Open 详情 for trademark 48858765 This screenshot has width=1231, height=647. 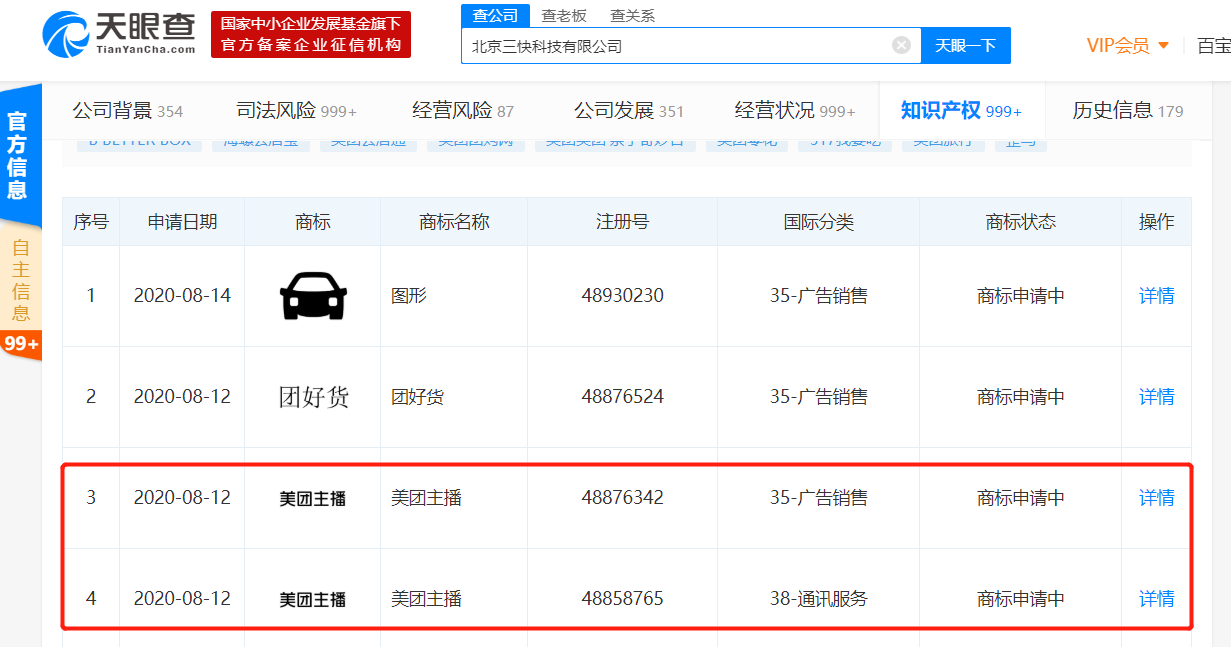1157,599
